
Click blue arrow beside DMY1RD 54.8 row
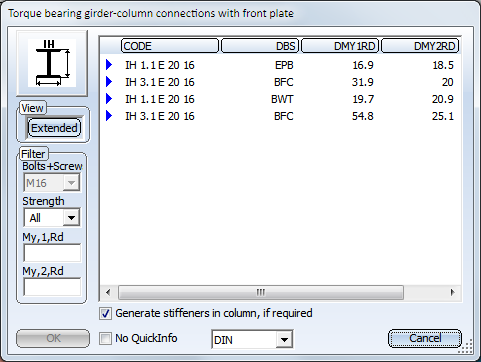click(x=109, y=116)
